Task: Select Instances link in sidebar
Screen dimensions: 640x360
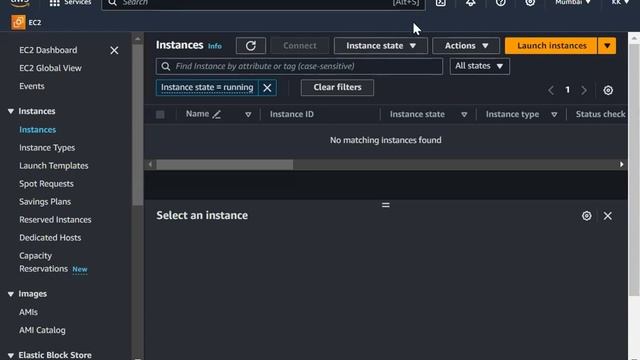Action: point(38,130)
